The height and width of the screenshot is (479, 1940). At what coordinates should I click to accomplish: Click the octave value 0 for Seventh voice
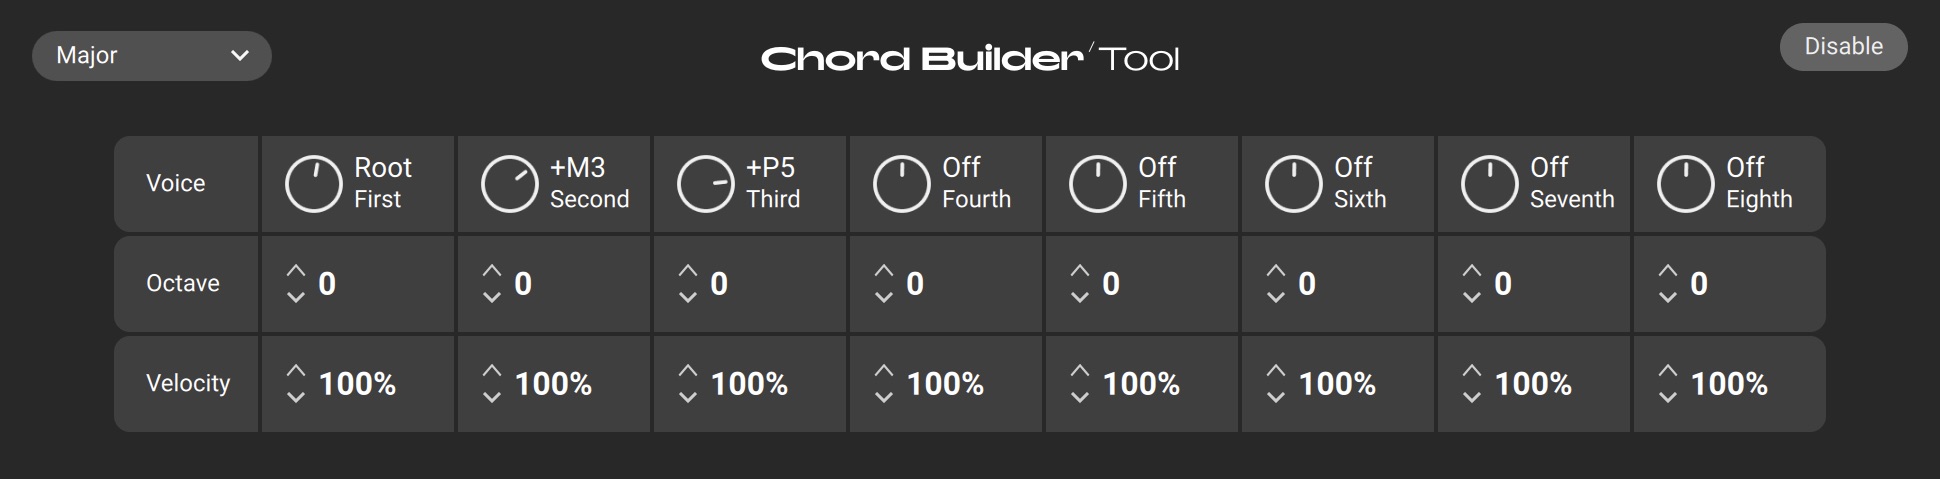[1503, 284]
